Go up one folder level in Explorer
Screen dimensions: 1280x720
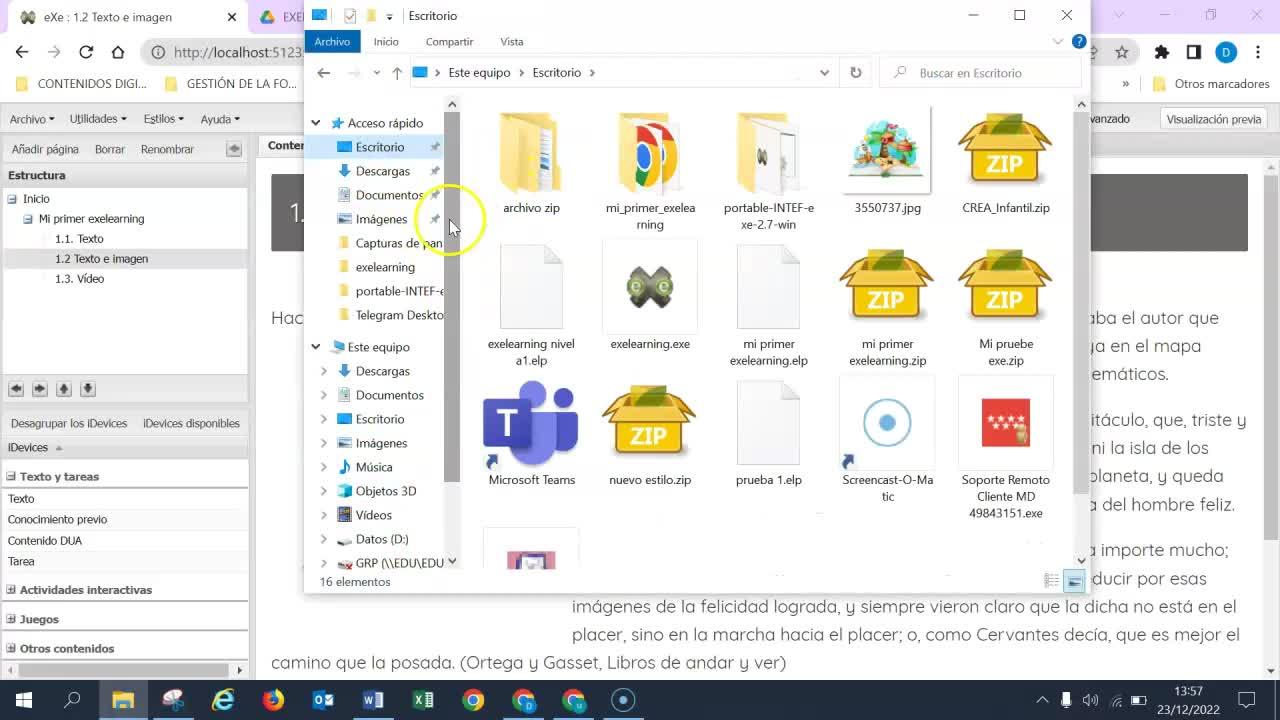[397, 73]
